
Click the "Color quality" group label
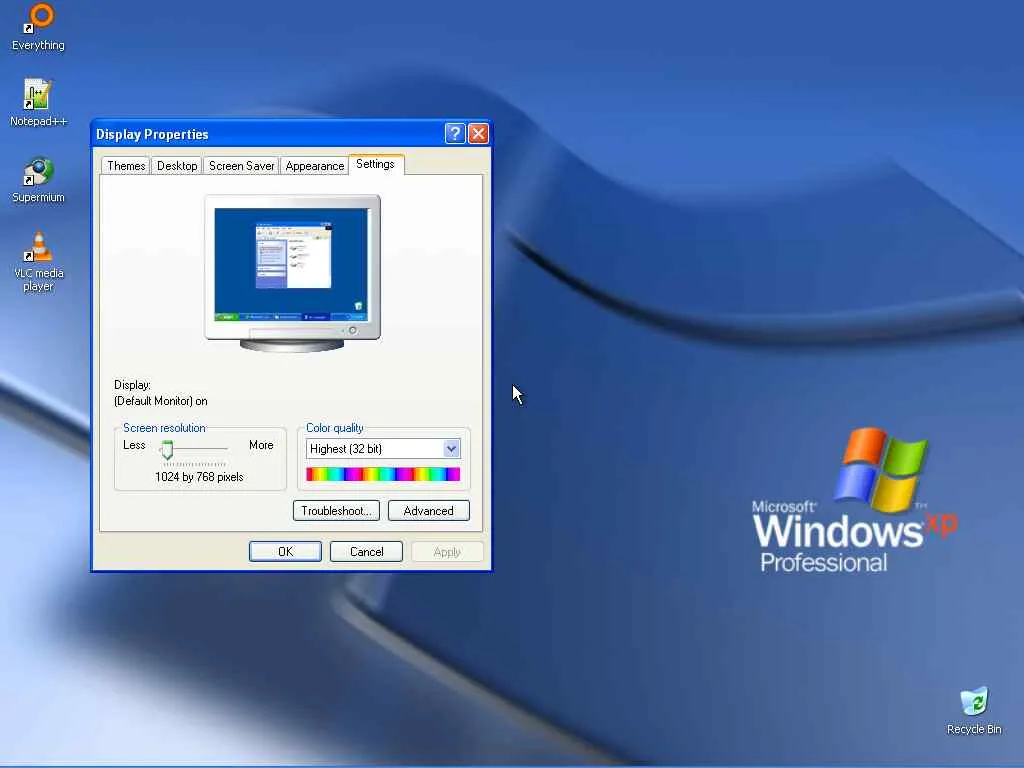point(334,428)
